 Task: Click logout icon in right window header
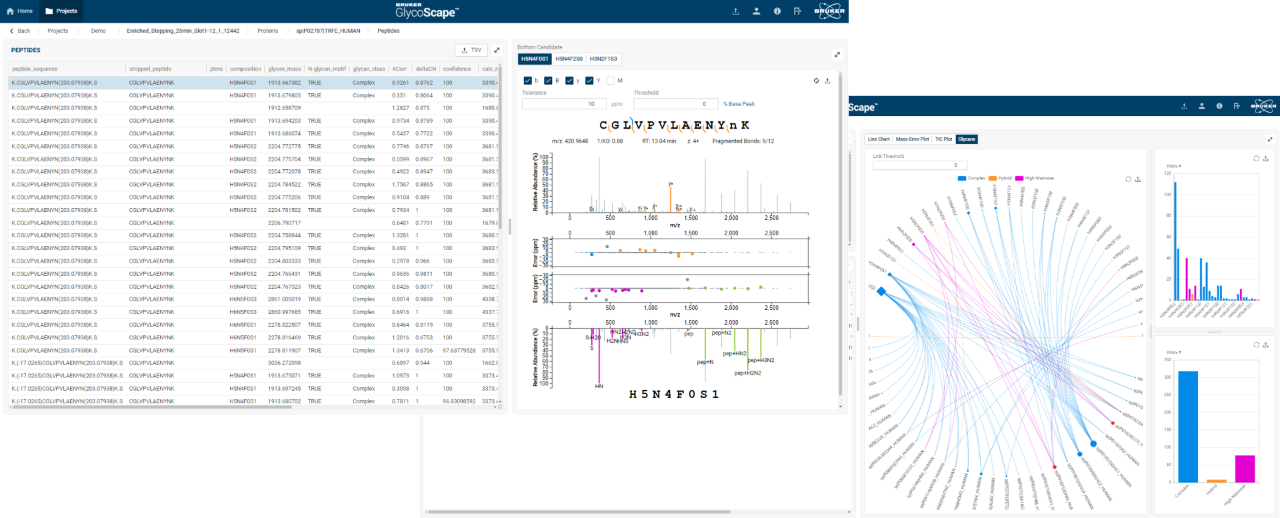(1238, 105)
